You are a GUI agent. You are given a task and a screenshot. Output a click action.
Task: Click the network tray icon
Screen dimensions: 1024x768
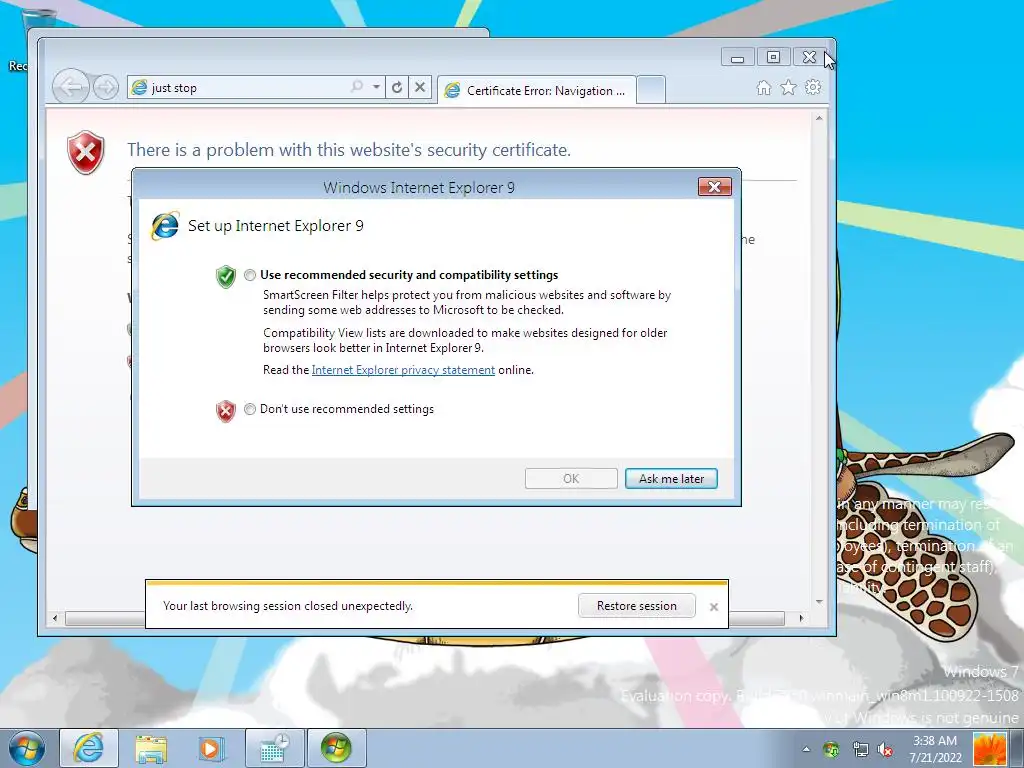click(x=861, y=749)
